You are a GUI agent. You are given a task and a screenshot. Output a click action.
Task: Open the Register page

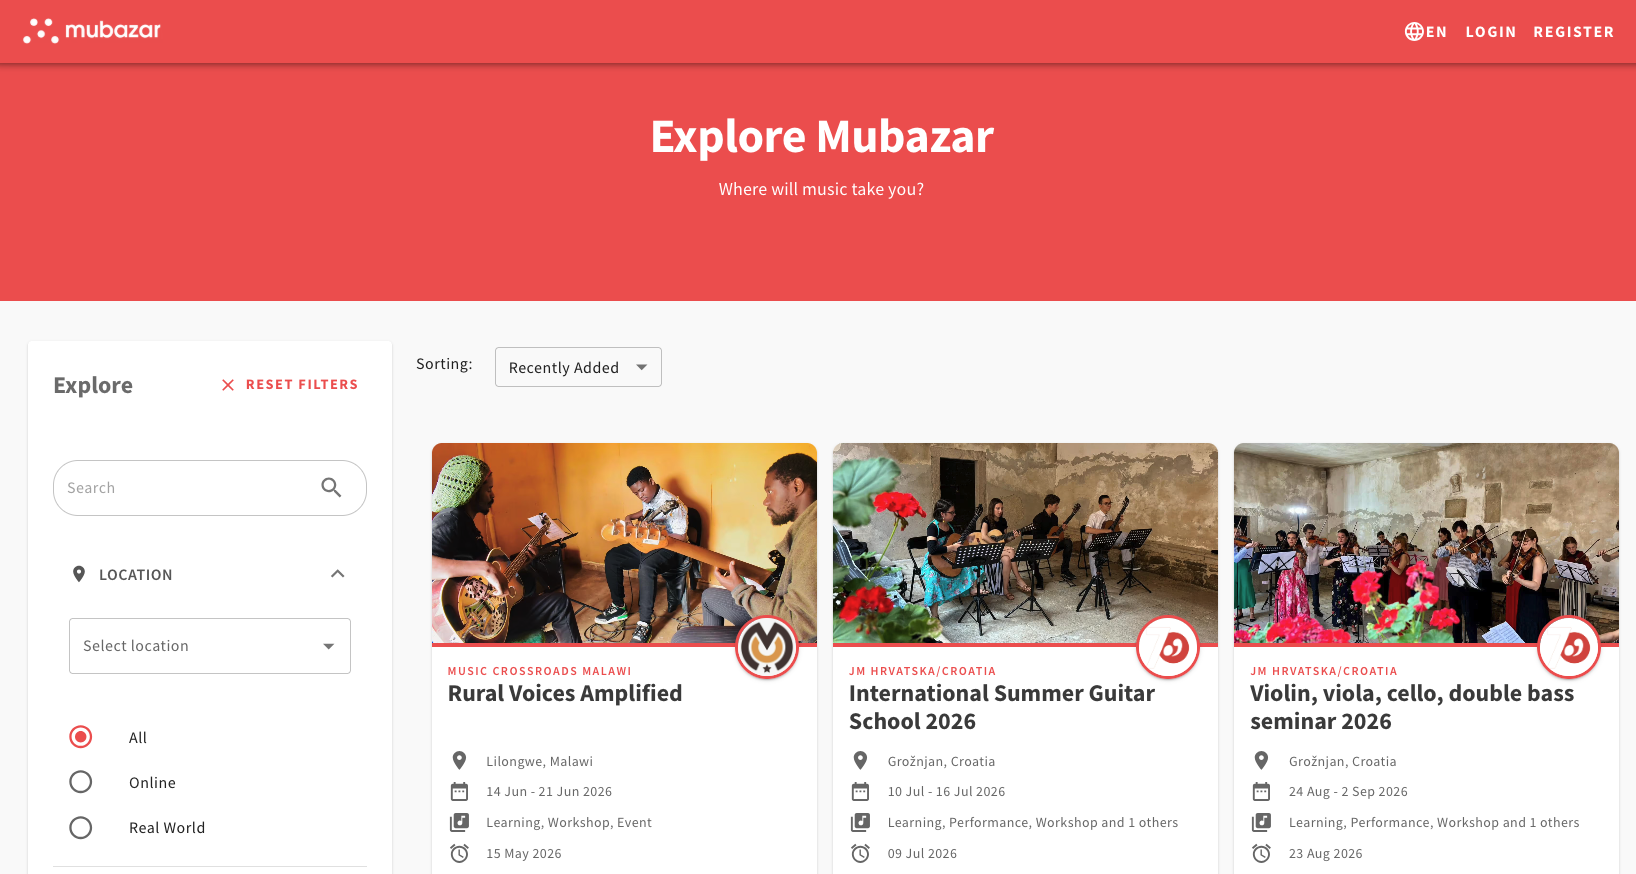click(x=1573, y=32)
